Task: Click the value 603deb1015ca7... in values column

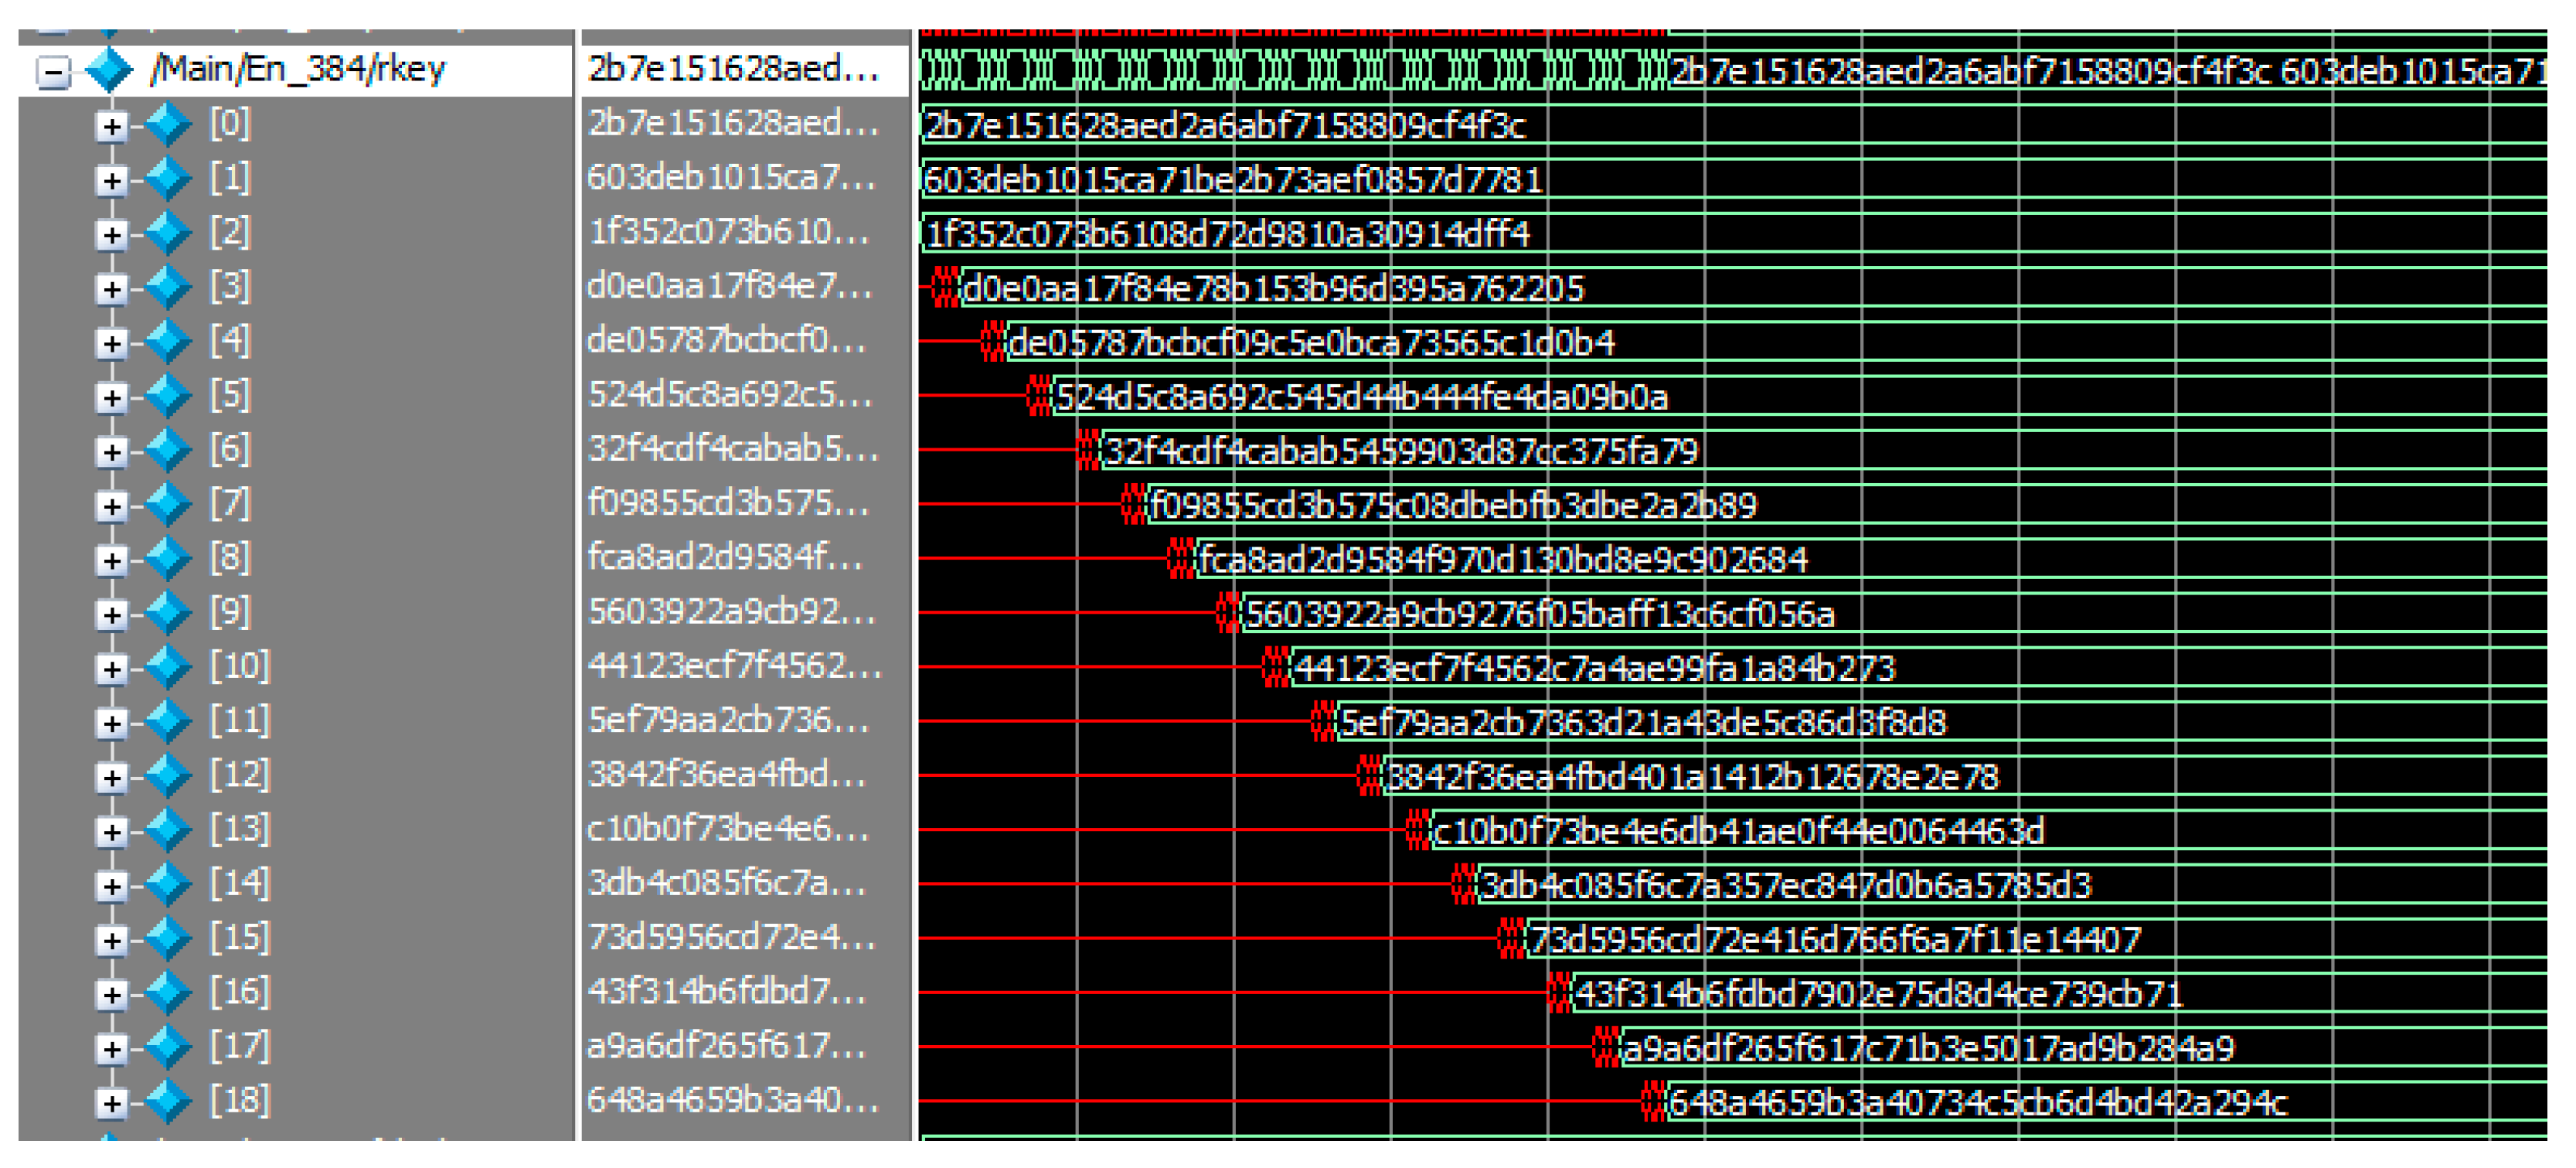Action: 732,178
